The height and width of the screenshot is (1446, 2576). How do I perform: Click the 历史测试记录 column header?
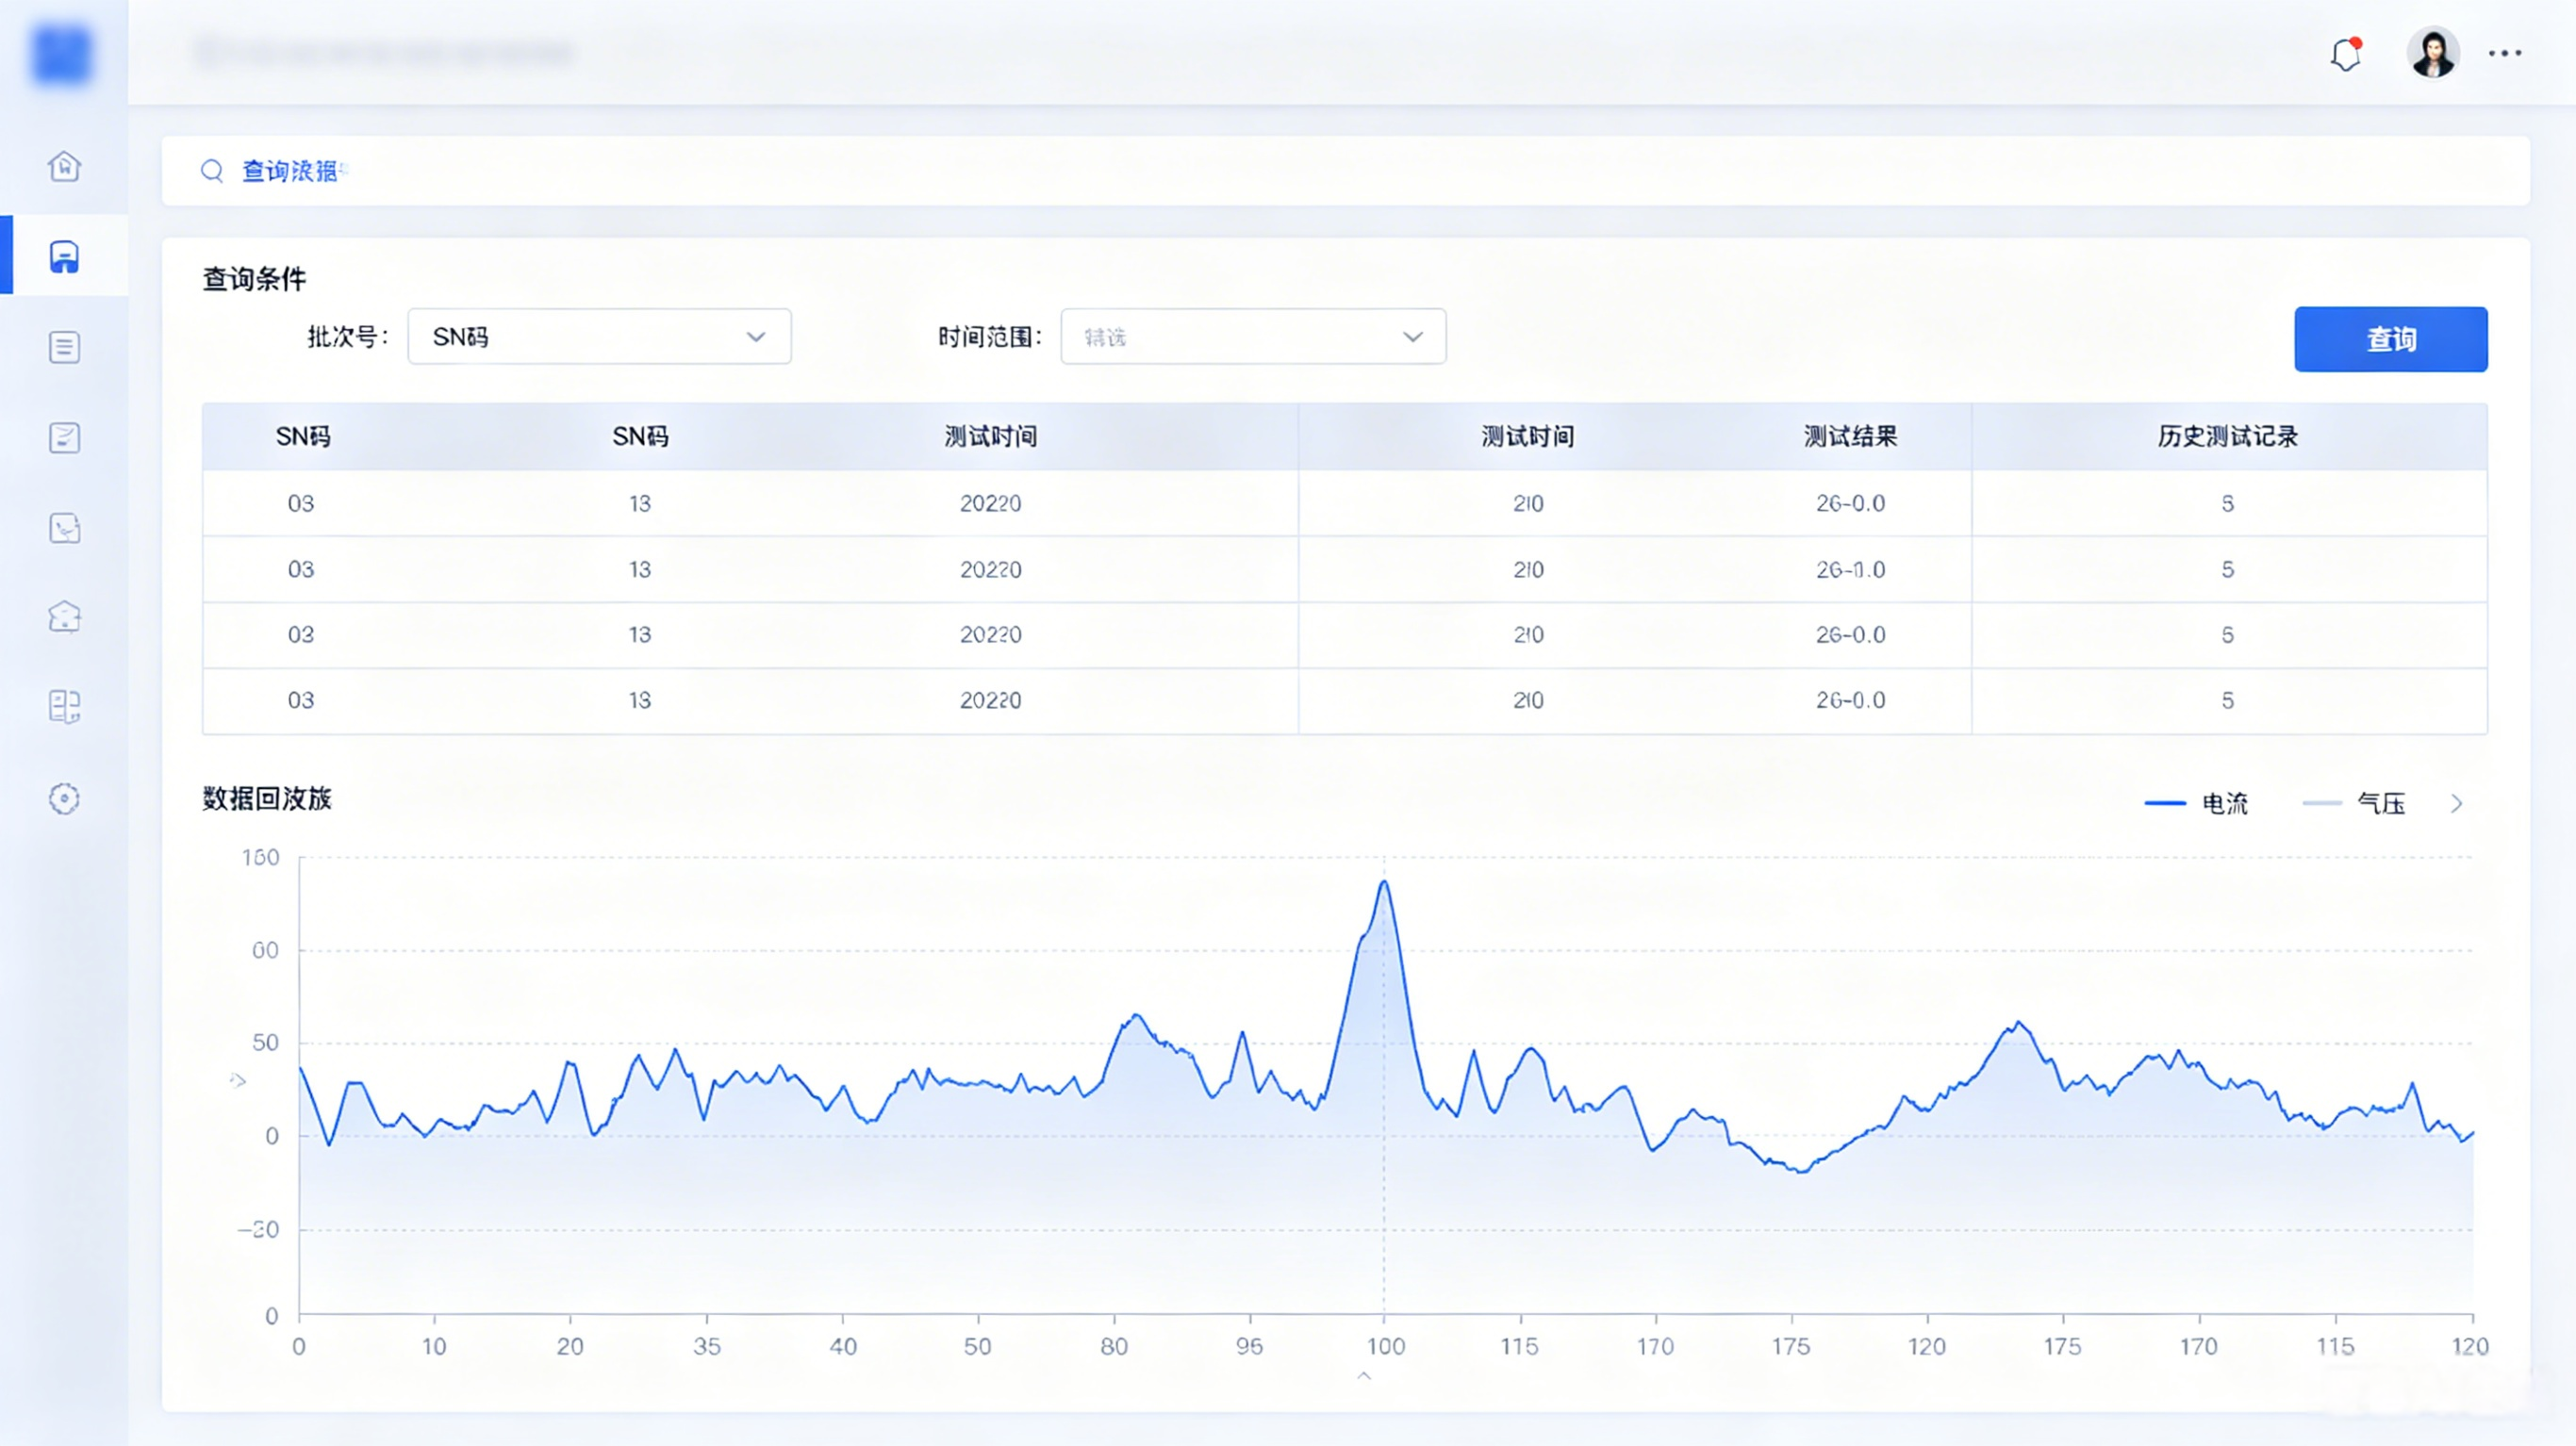[x=2228, y=437]
